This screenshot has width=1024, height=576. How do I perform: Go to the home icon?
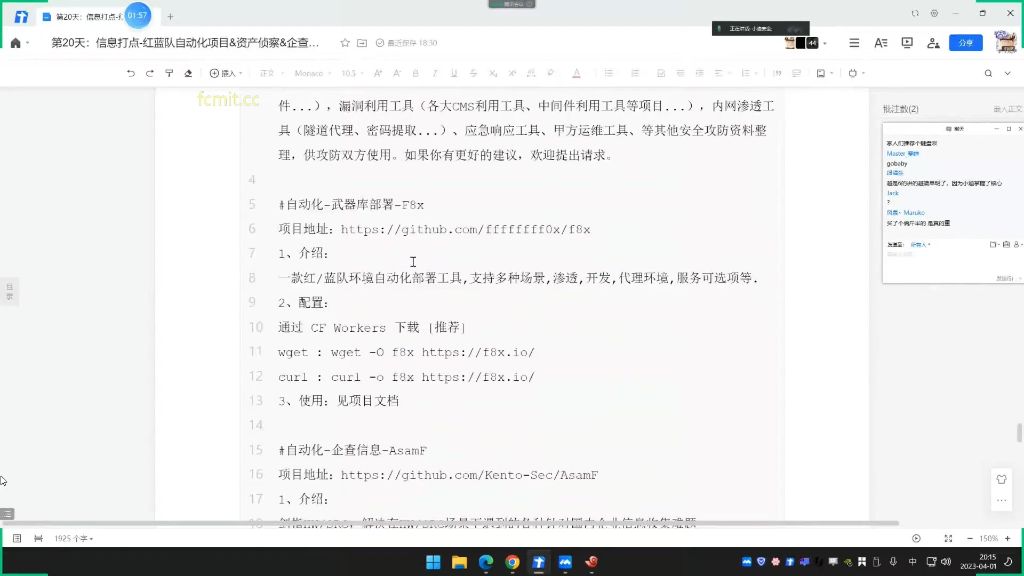pos(16,43)
